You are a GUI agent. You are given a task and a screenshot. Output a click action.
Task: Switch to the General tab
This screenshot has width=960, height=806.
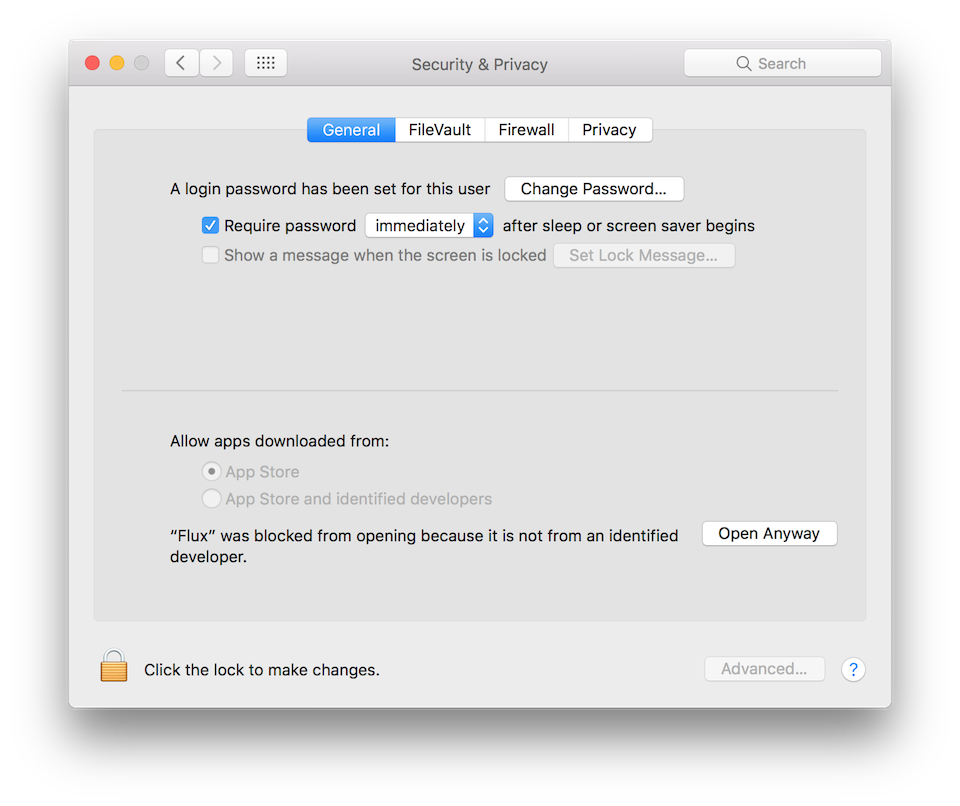coord(351,130)
